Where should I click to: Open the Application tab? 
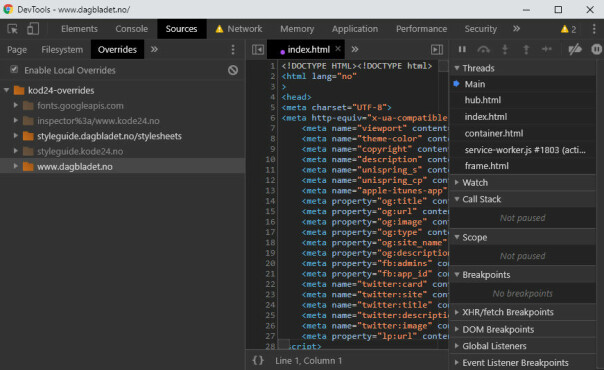[355, 29]
